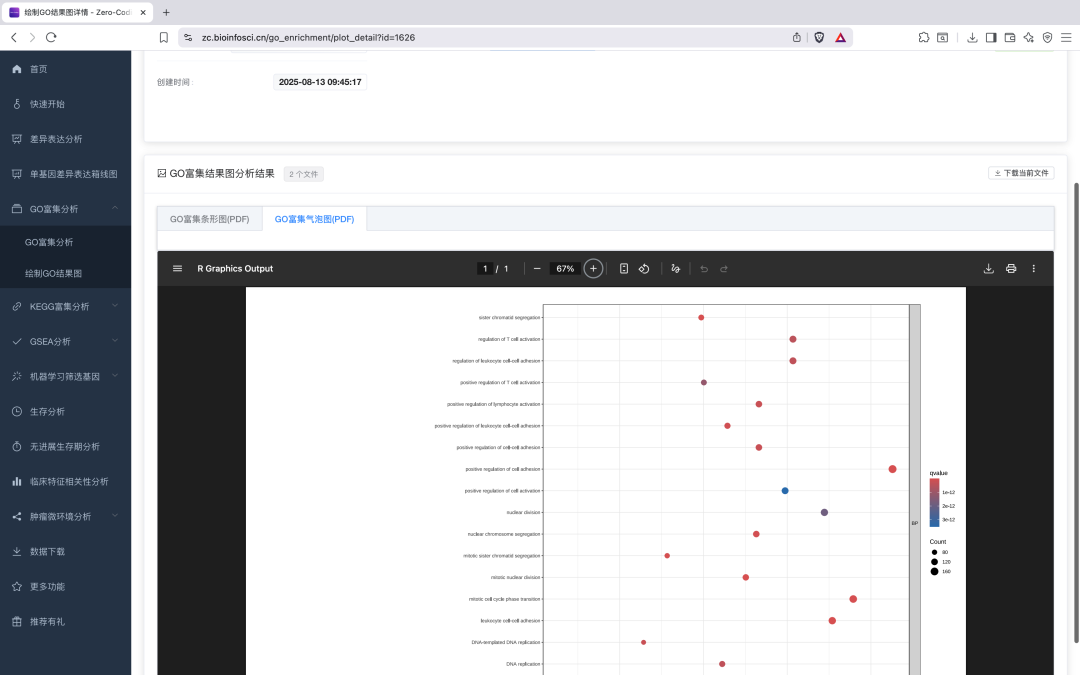Click the fit-to-page icon in PDF toolbar

tap(624, 268)
